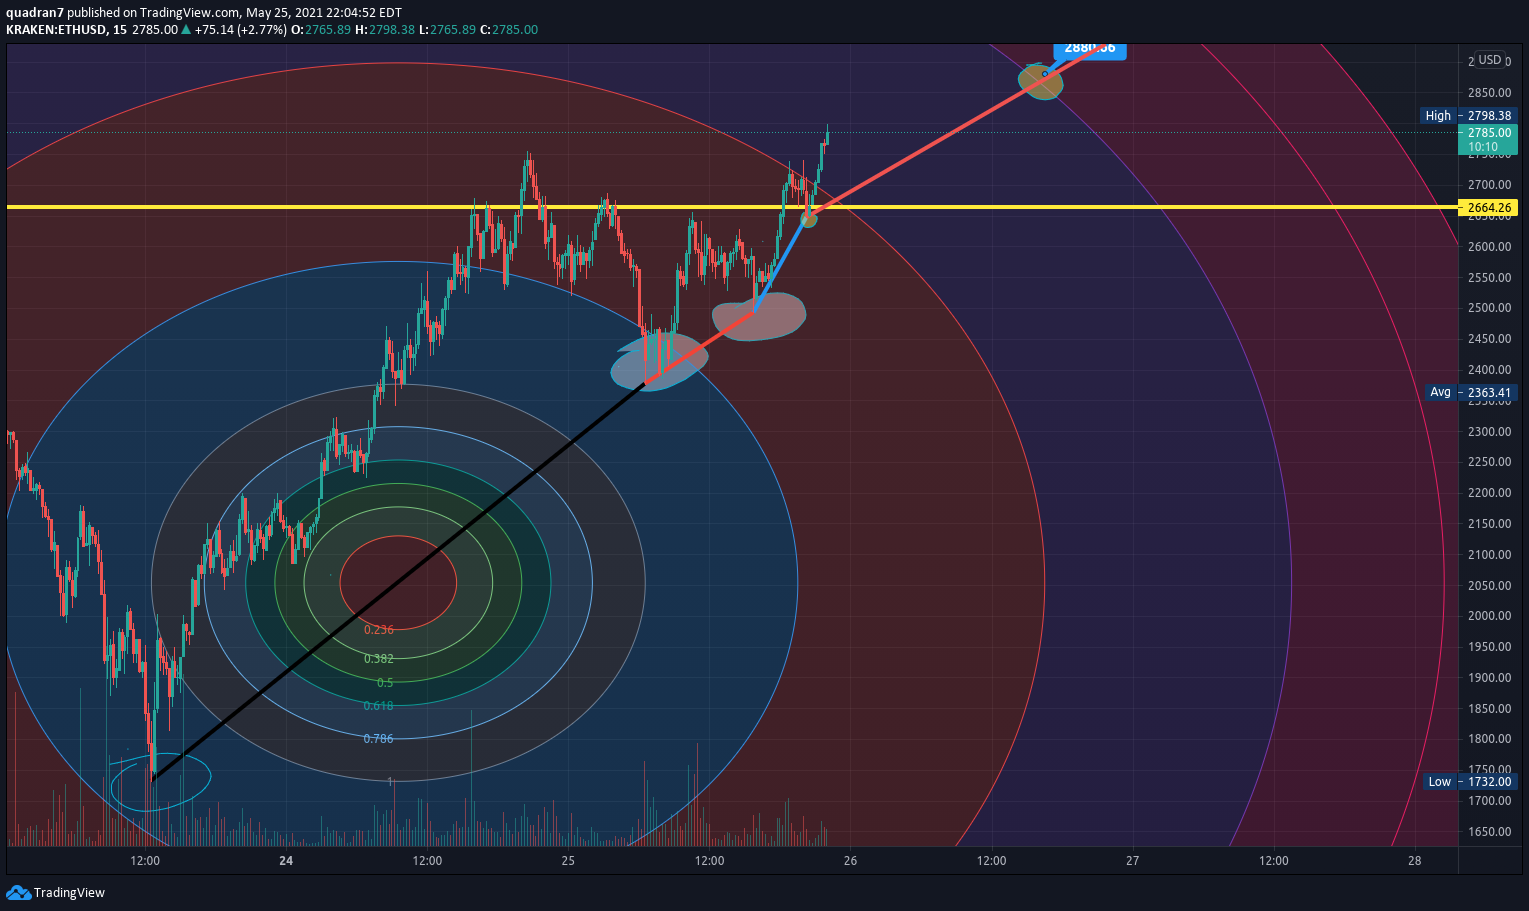Click date label 26 on time axis
Image resolution: width=1529 pixels, height=911 pixels.
click(x=850, y=860)
